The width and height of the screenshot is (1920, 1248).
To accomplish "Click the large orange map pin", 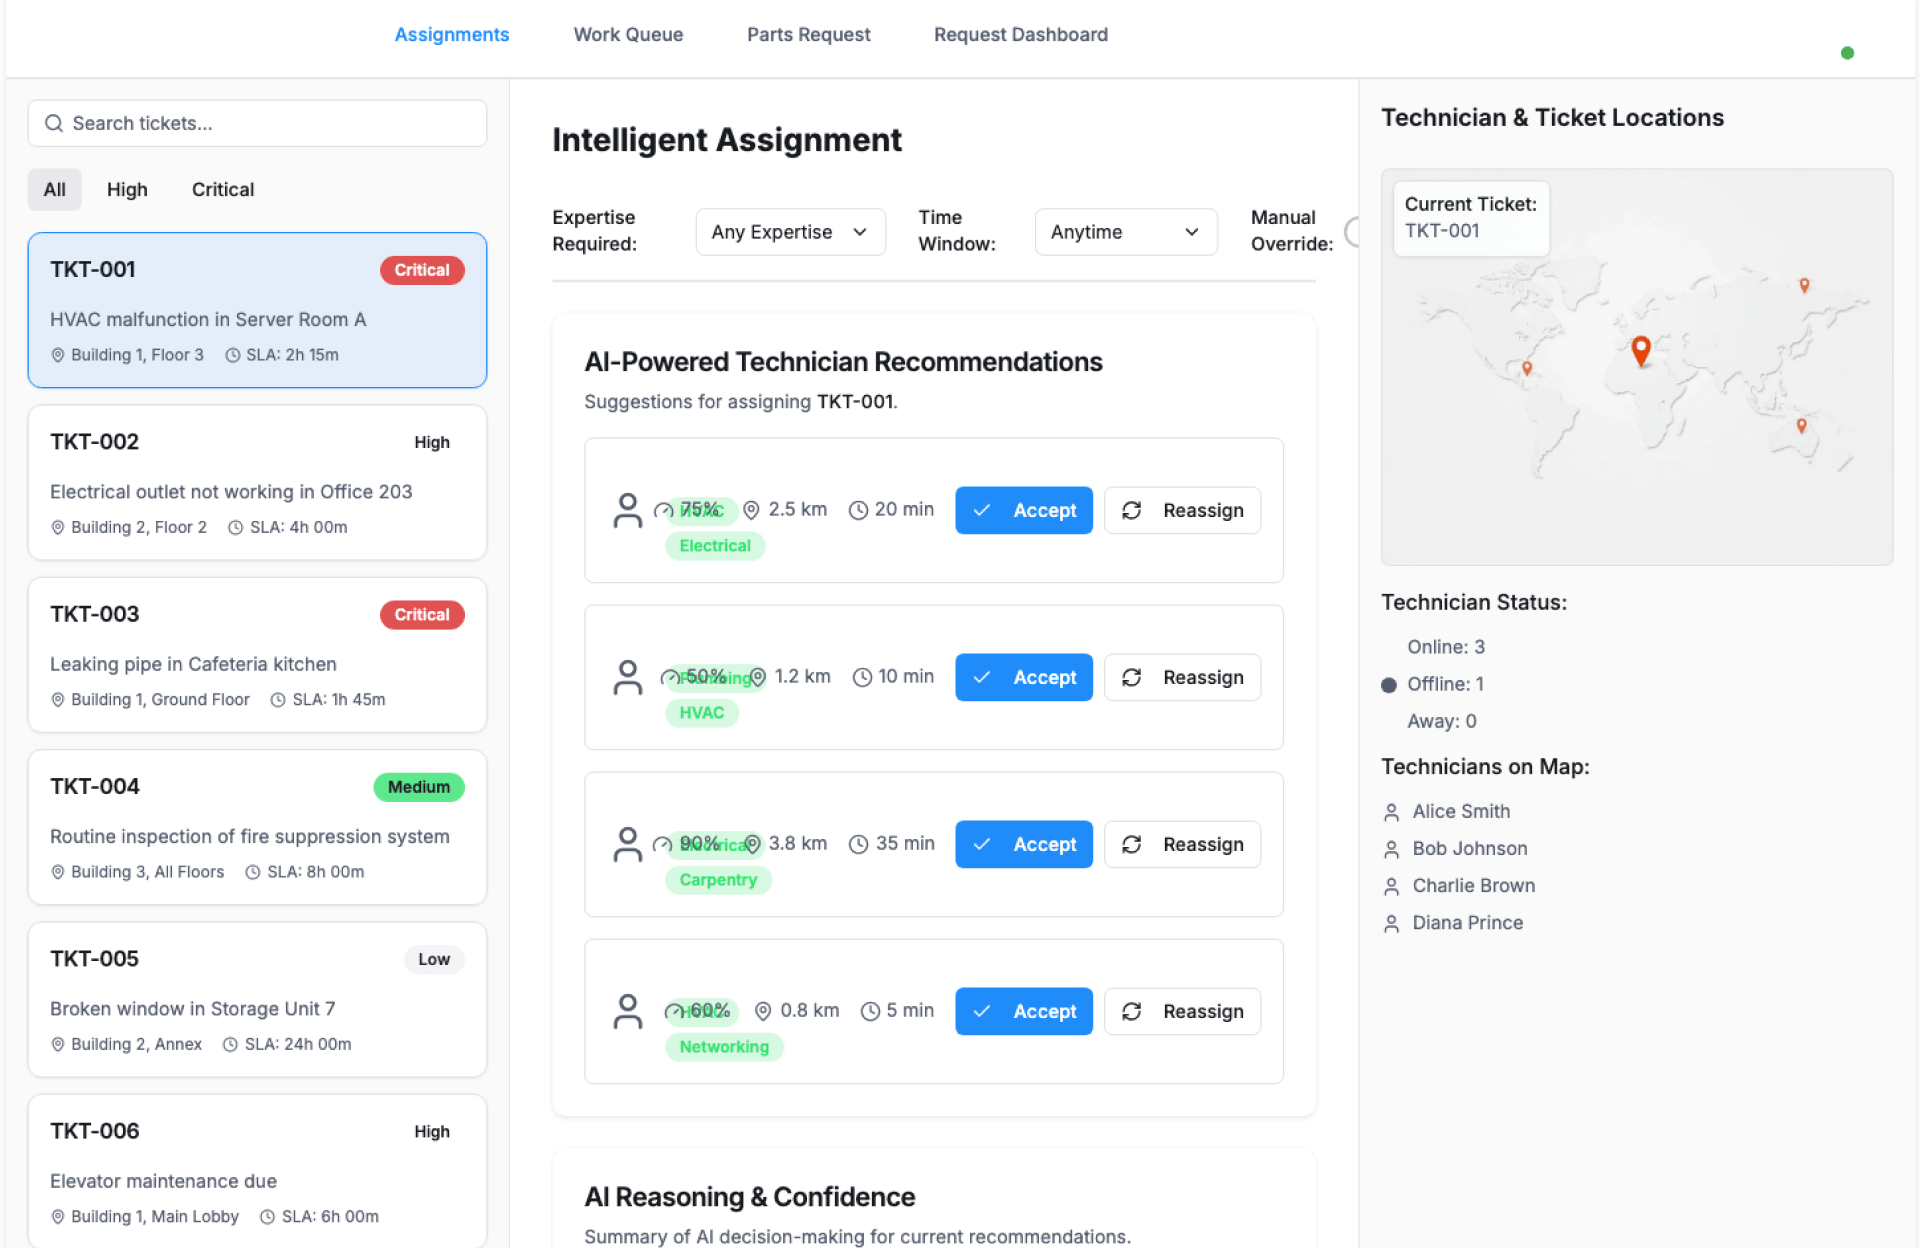I will tap(1640, 350).
